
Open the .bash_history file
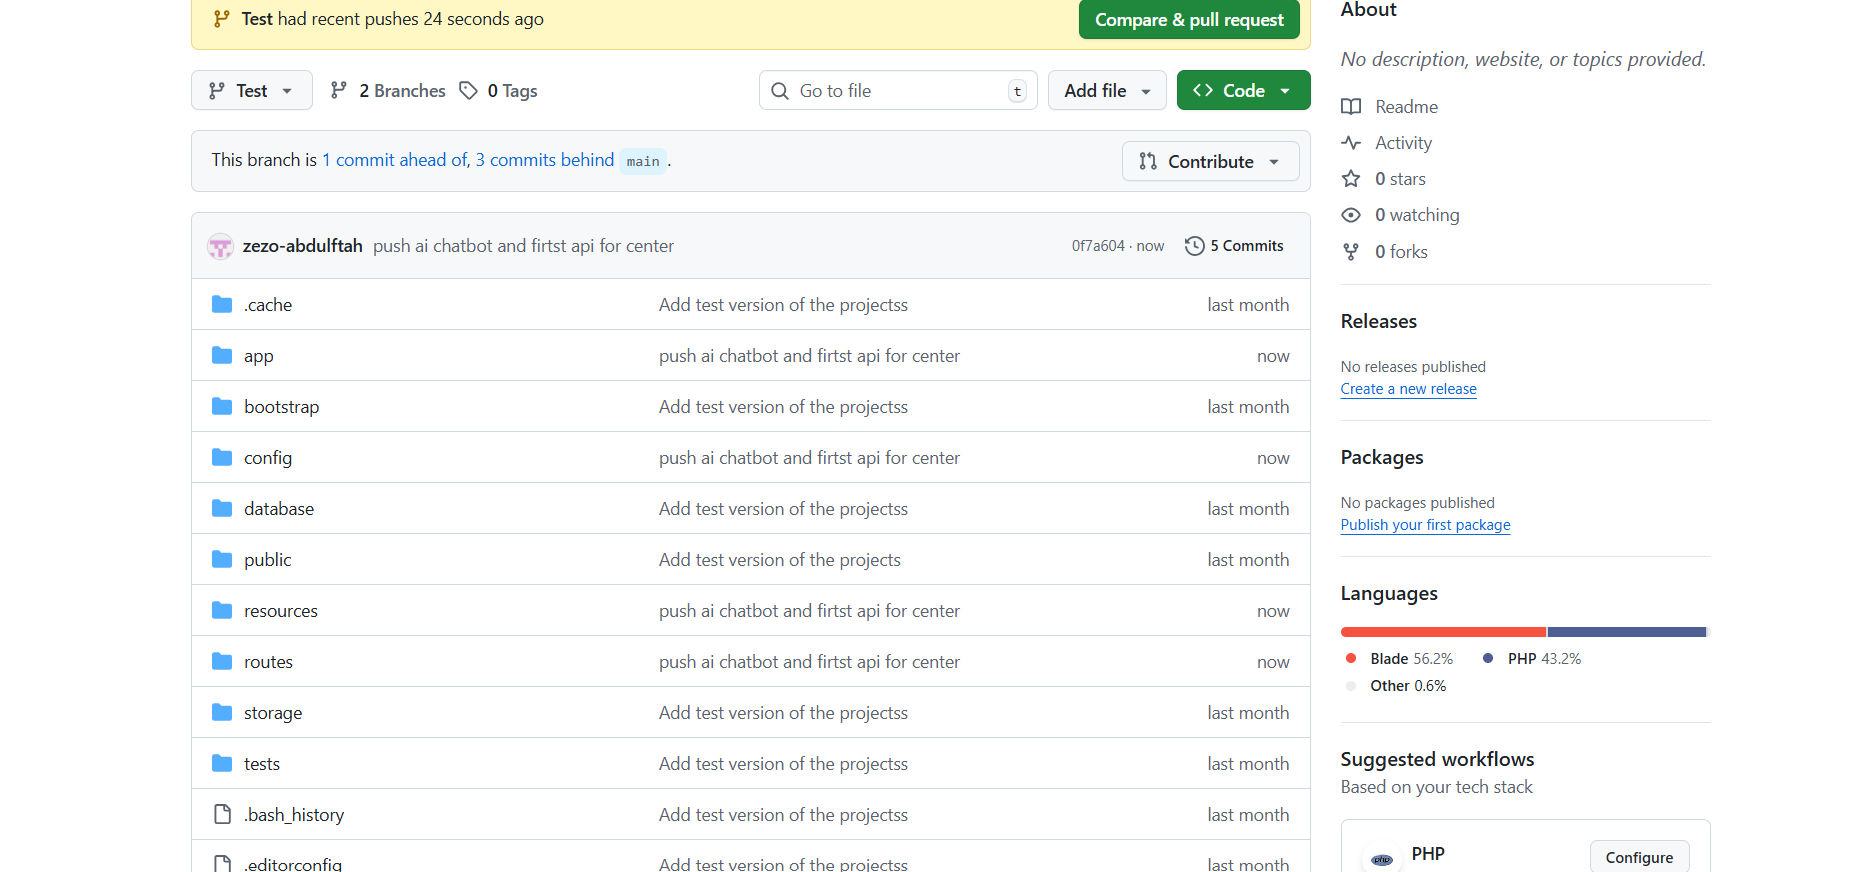click(x=293, y=815)
